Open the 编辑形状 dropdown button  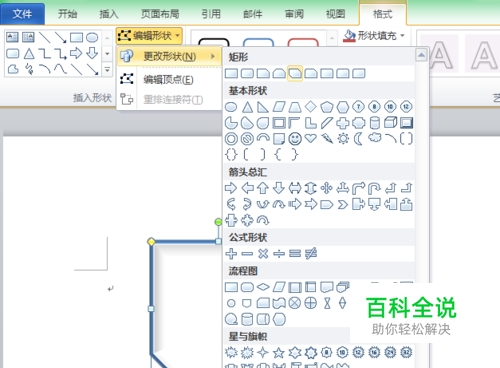[x=149, y=35]
